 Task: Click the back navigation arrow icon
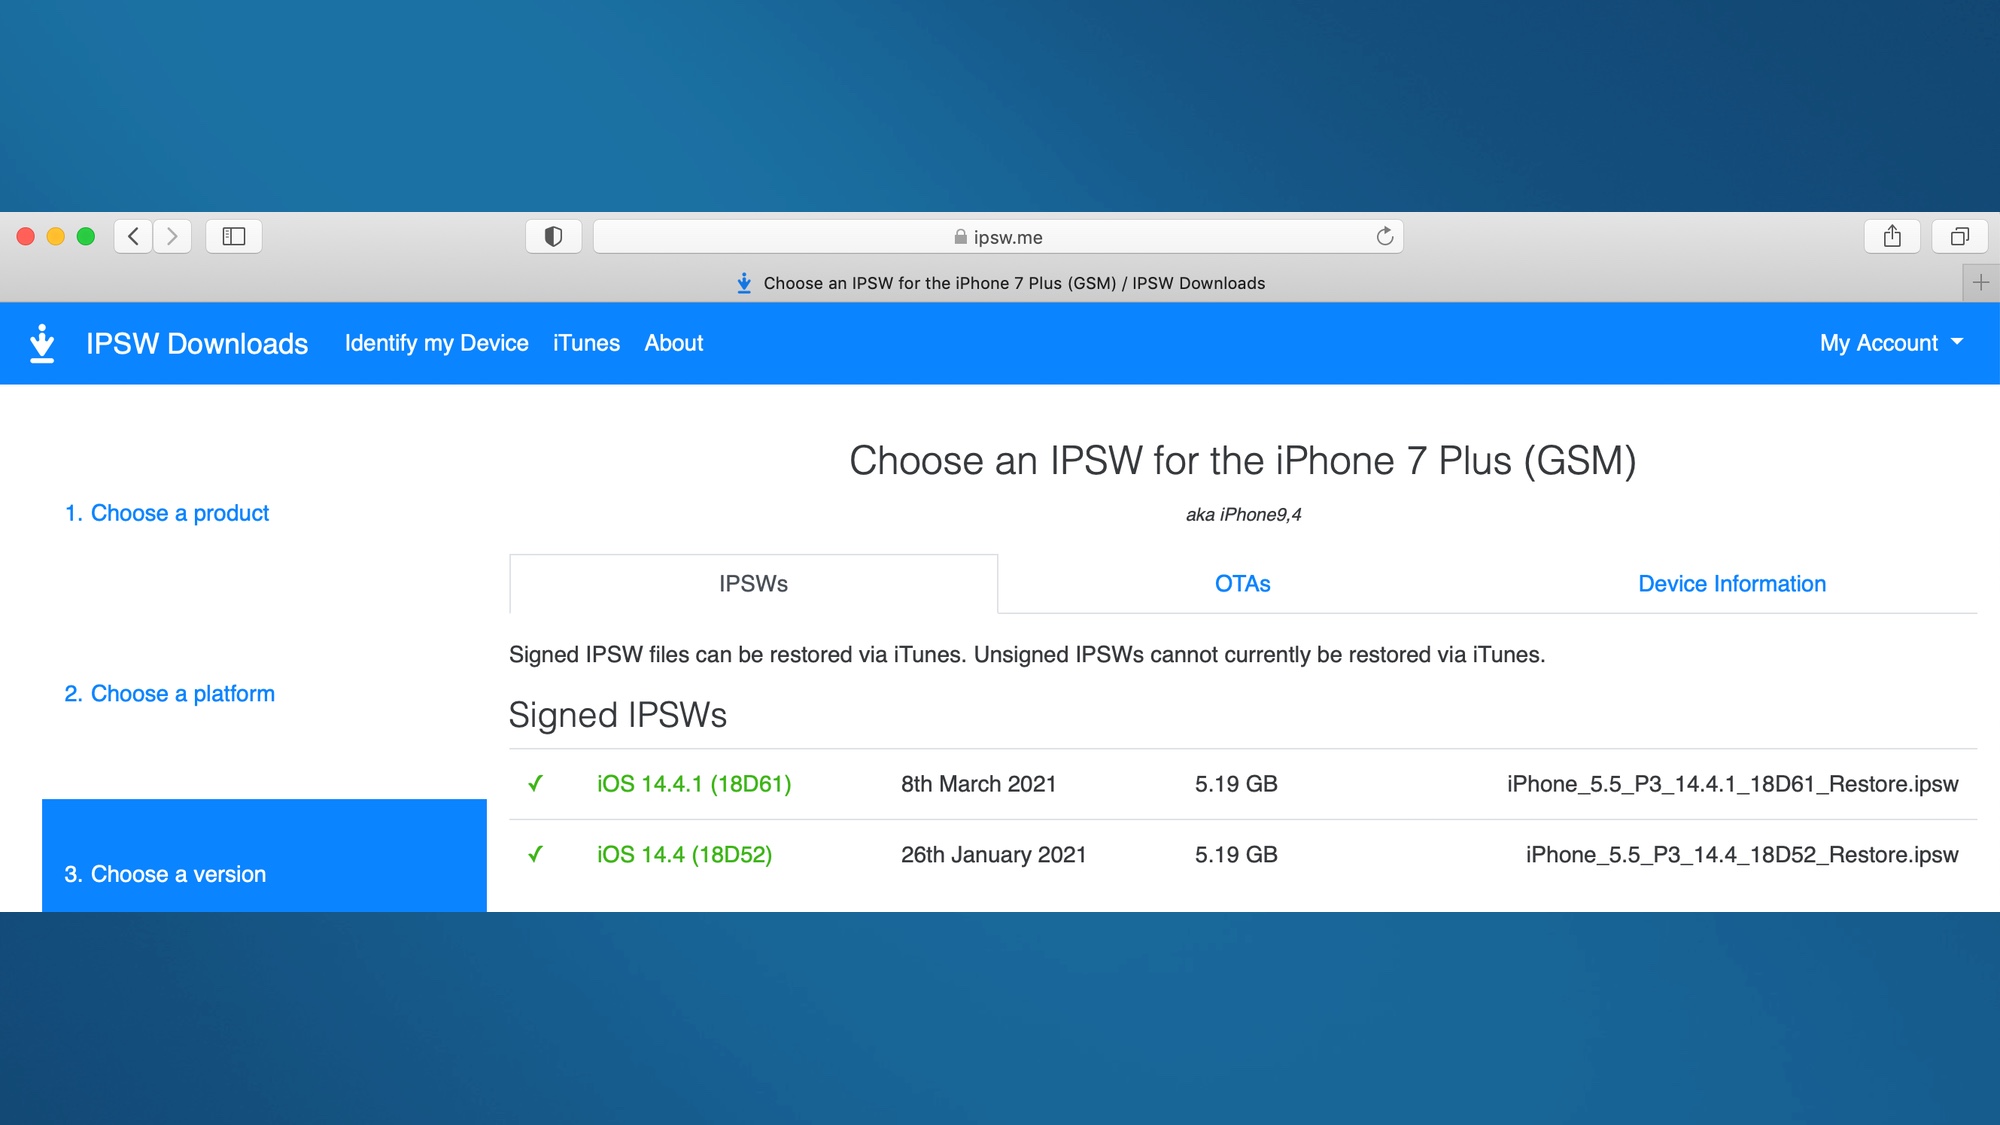132,236
